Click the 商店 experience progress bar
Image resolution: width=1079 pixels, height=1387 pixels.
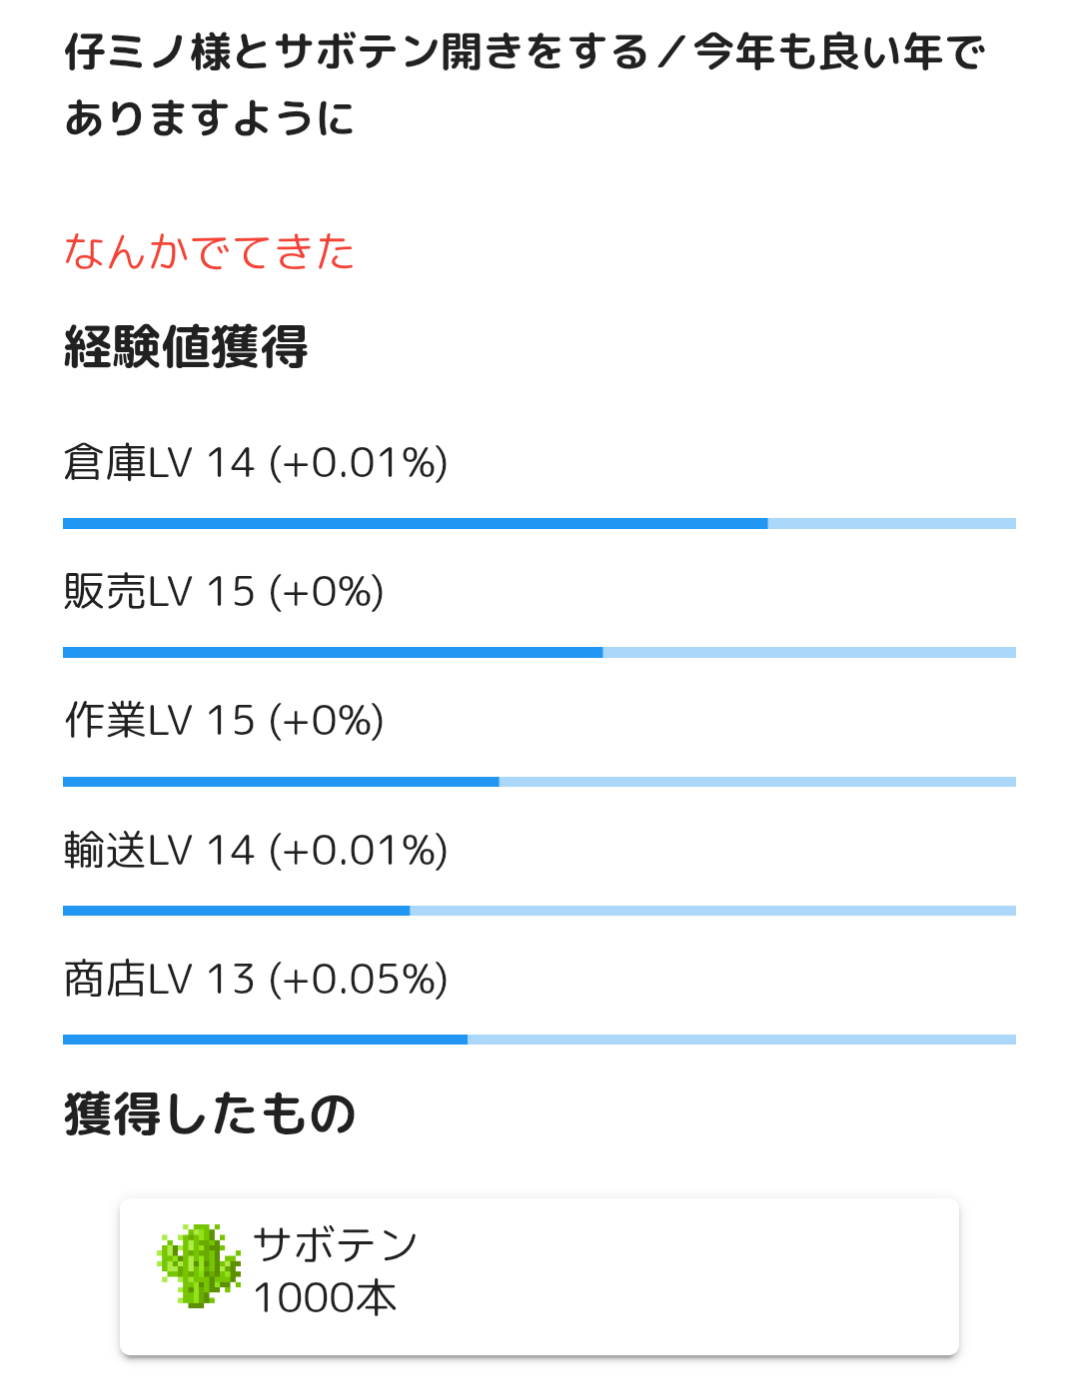pos(539,1040)
